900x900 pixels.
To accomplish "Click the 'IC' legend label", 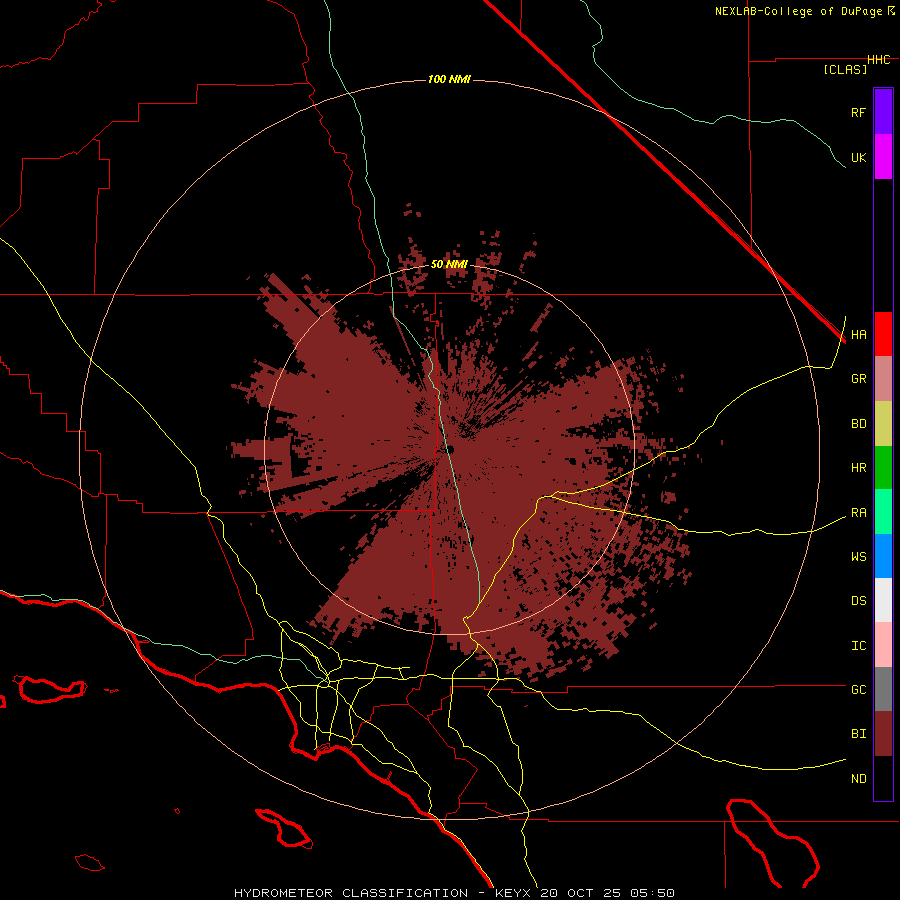I will (x=858, y=646).
